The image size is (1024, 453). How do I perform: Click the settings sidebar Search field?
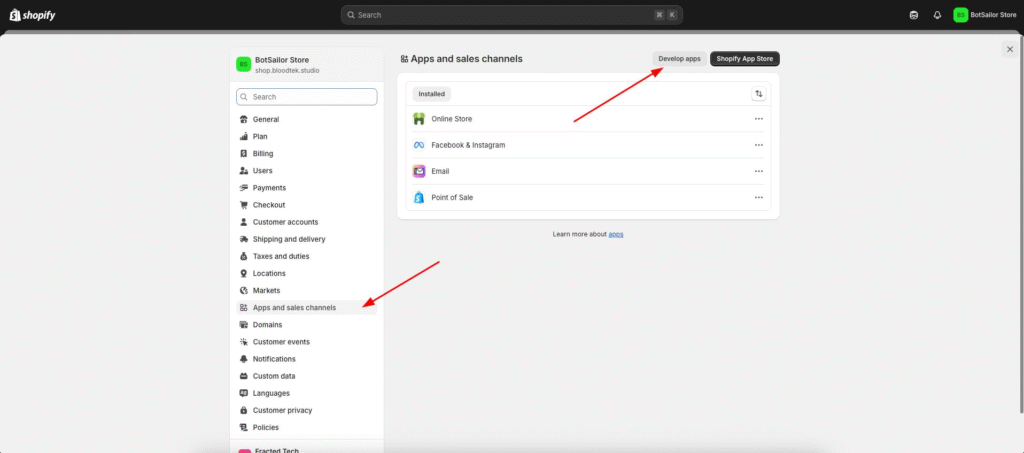(x=306, y=97)
